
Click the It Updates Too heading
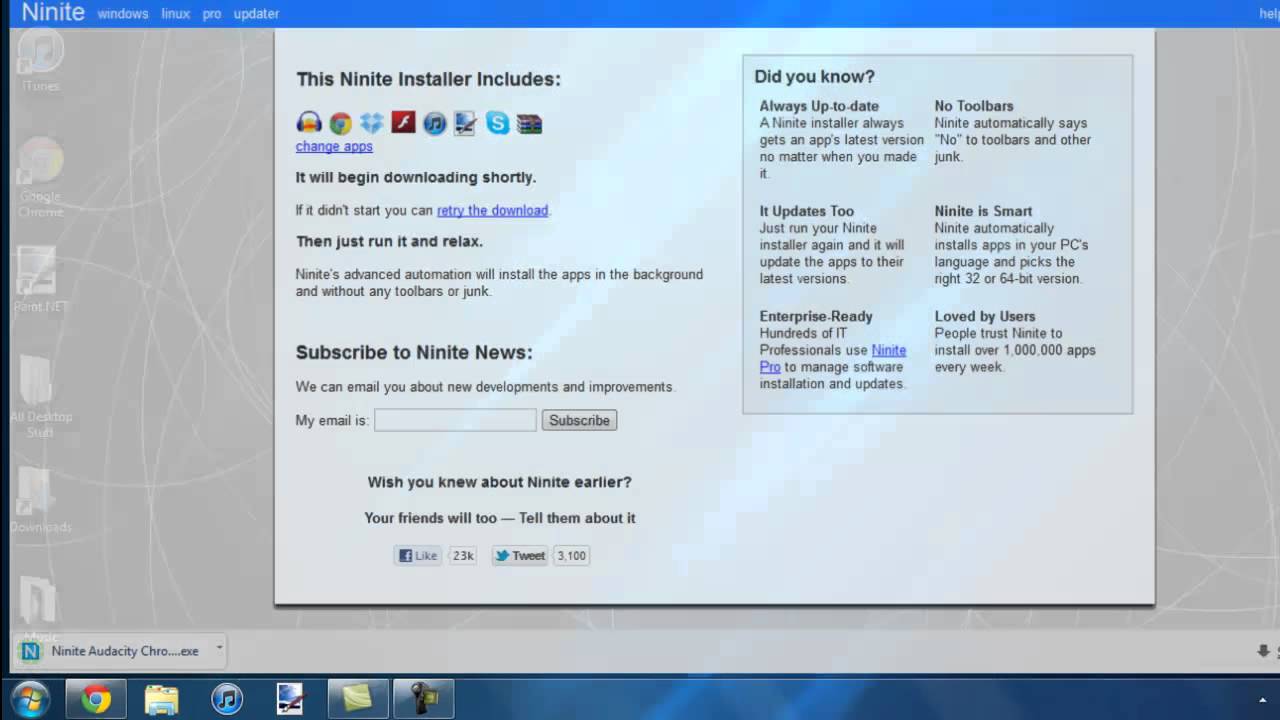tap(806, 211)
